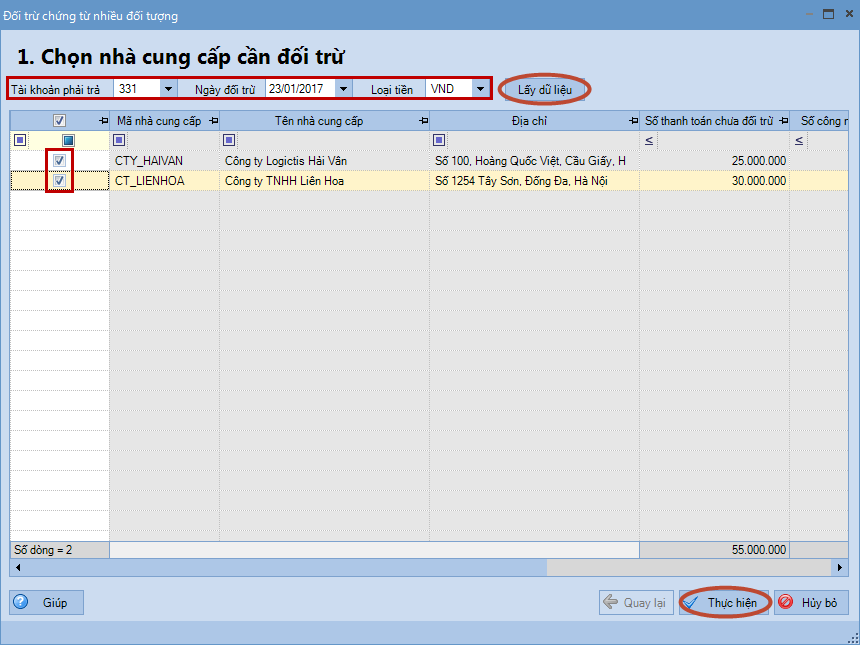Uncheck the CTY_HAIVAN supplier row checkbox
The image size is (860, 645).
60,160
